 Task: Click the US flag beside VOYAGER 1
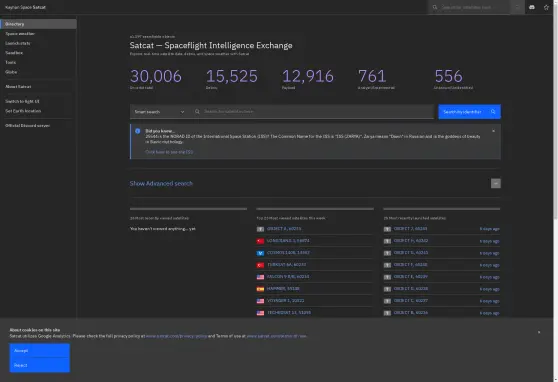260,301
